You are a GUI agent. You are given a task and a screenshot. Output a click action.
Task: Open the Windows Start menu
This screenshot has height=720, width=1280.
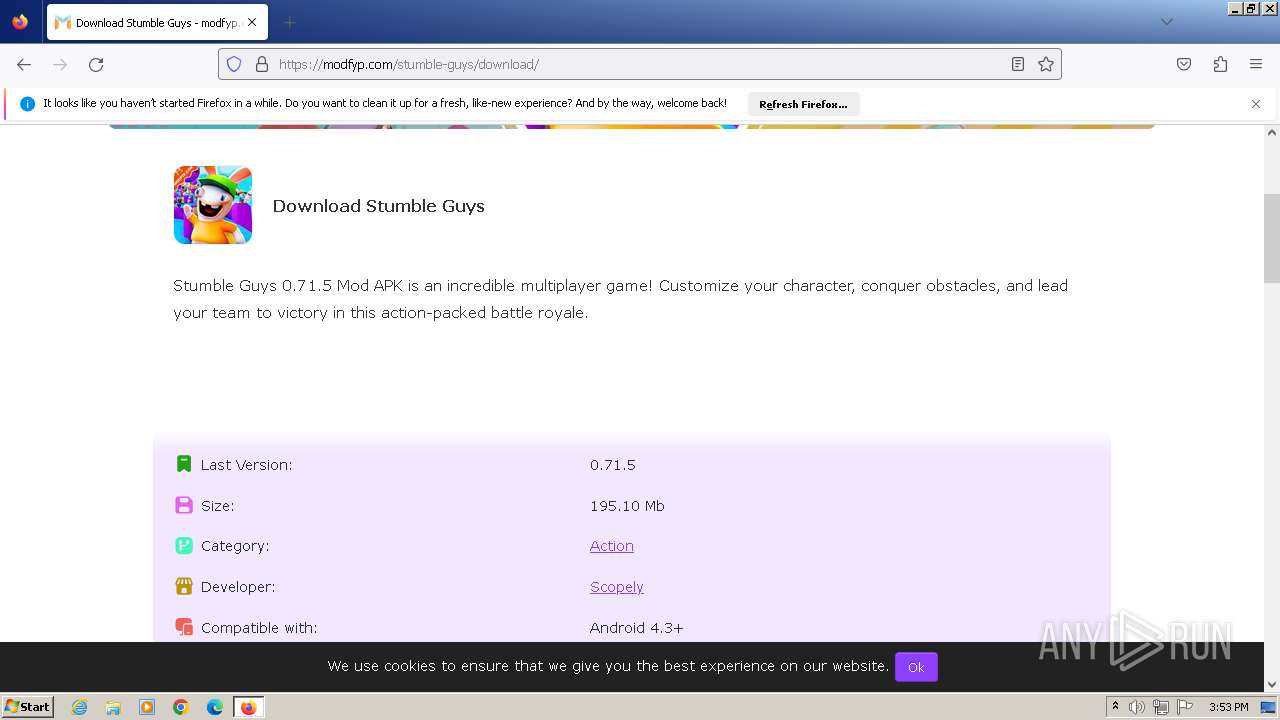tap(27, 706)
